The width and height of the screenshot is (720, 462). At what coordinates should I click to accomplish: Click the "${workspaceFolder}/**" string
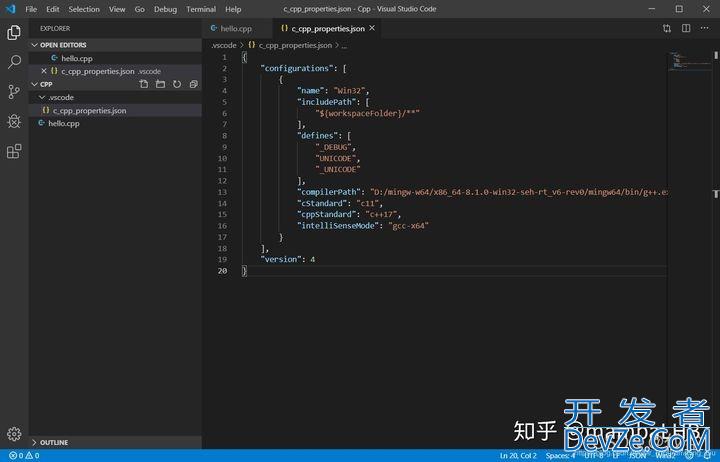367,113
